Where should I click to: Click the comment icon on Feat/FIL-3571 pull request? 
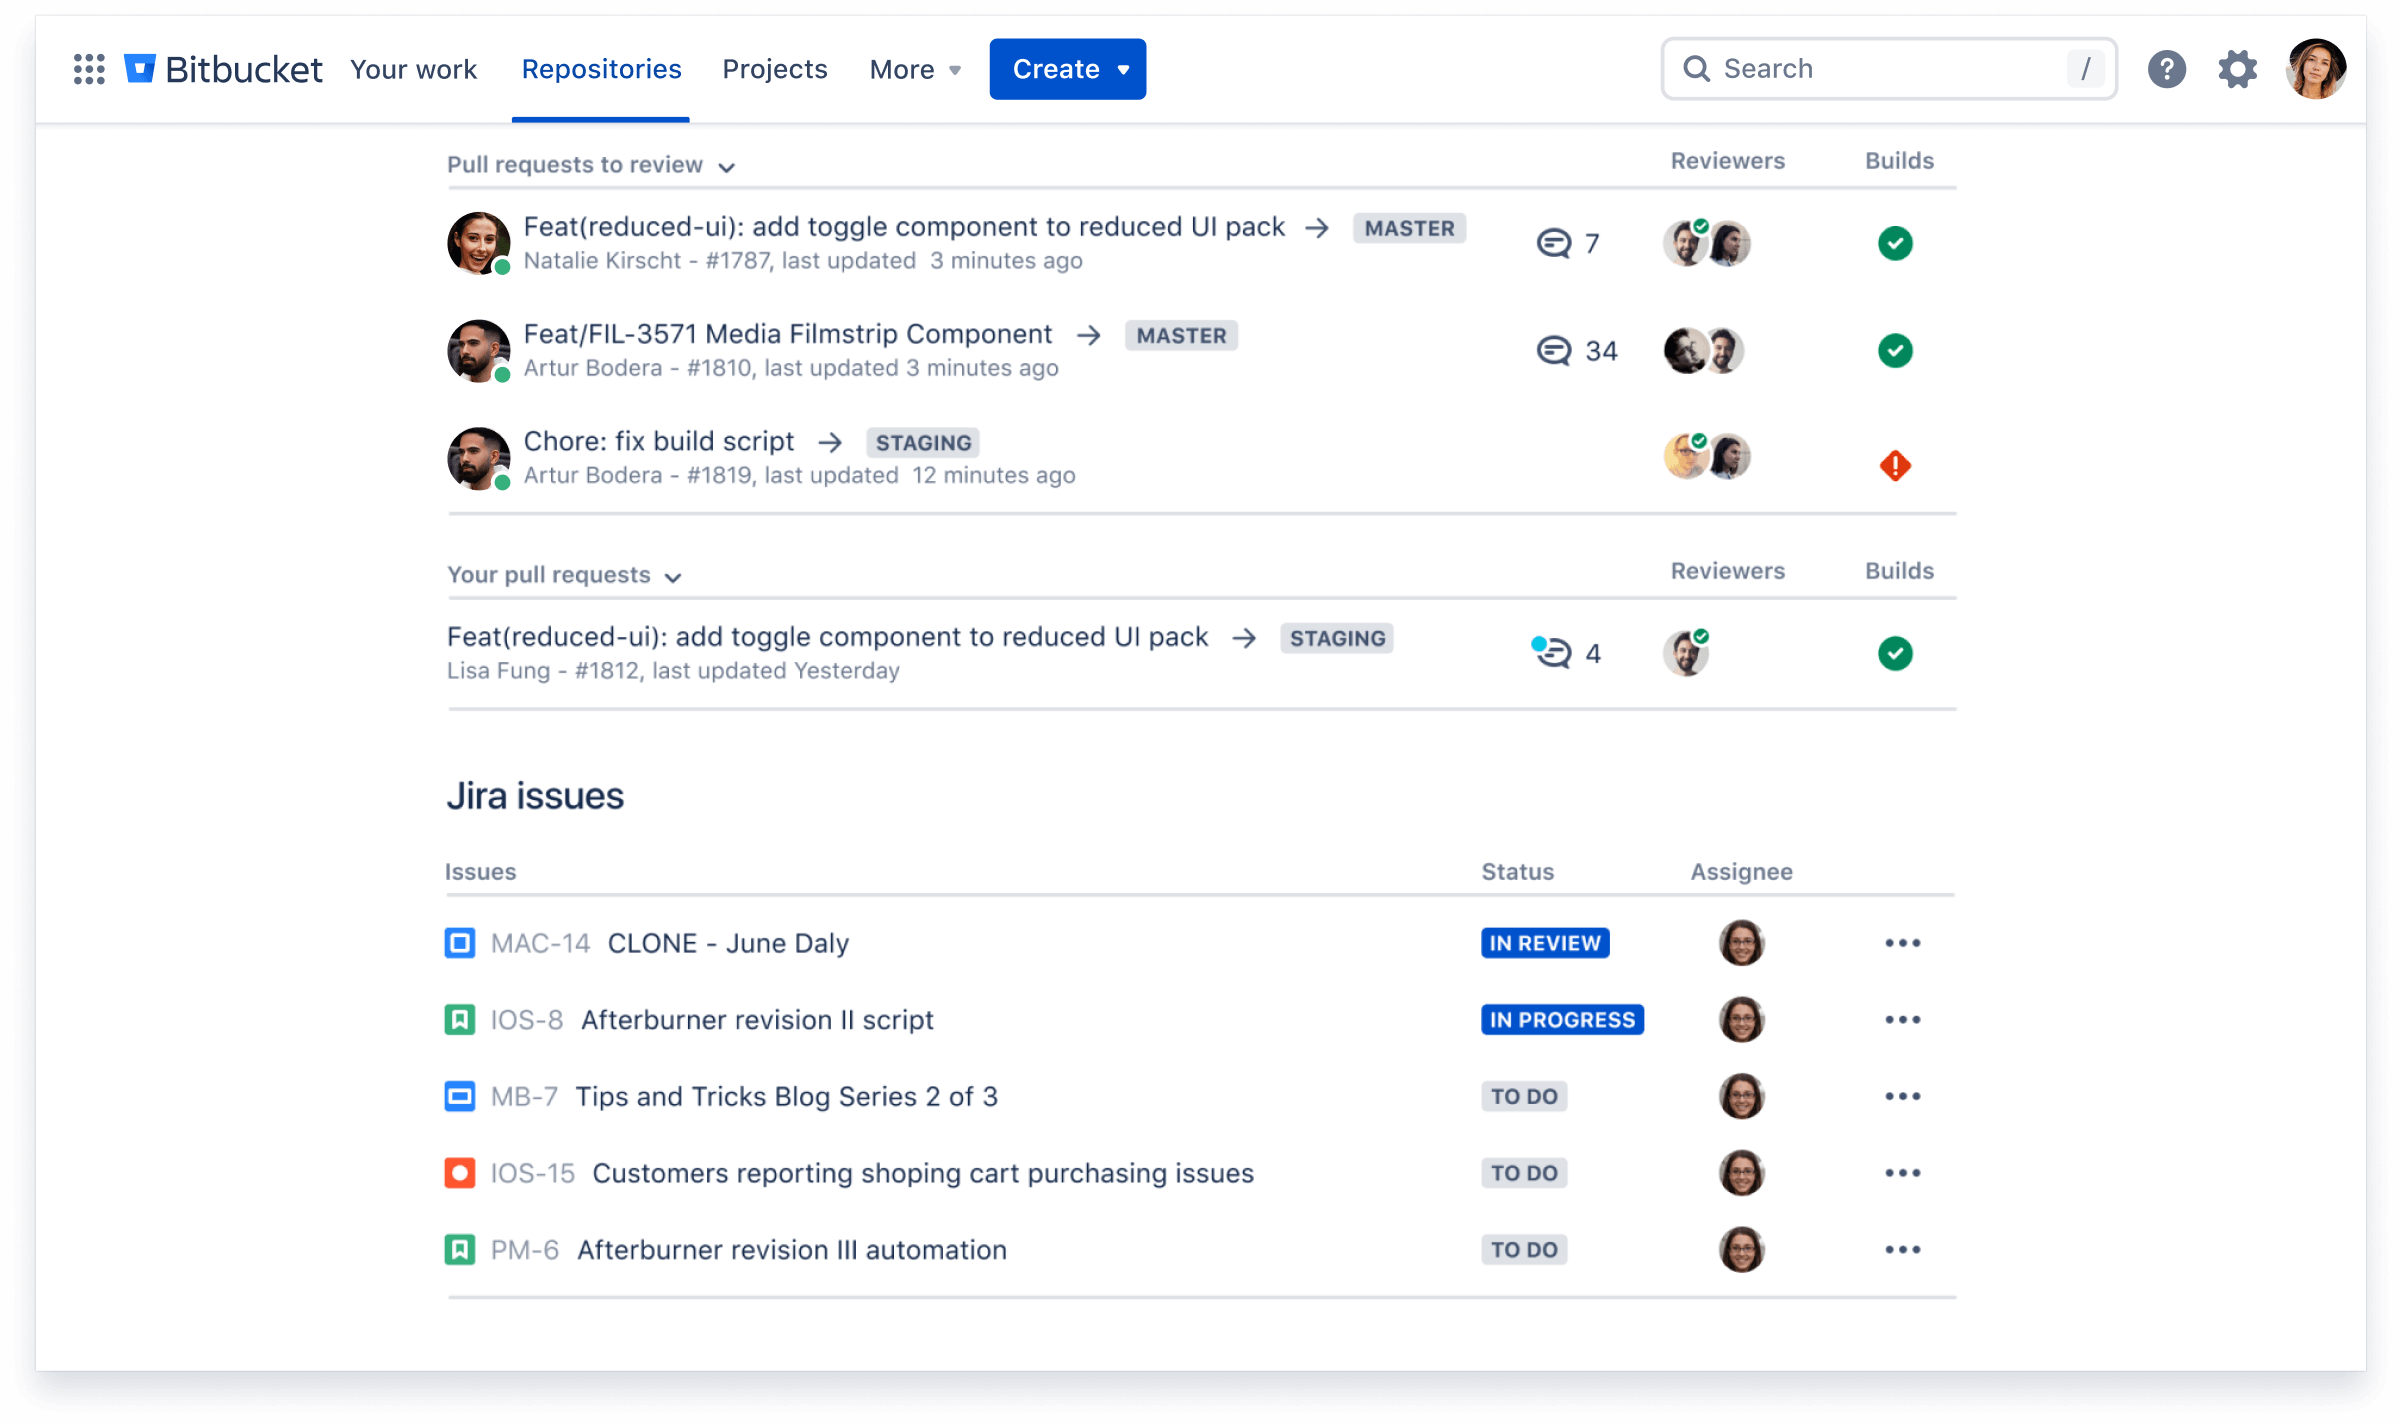tap(1555, 349)
